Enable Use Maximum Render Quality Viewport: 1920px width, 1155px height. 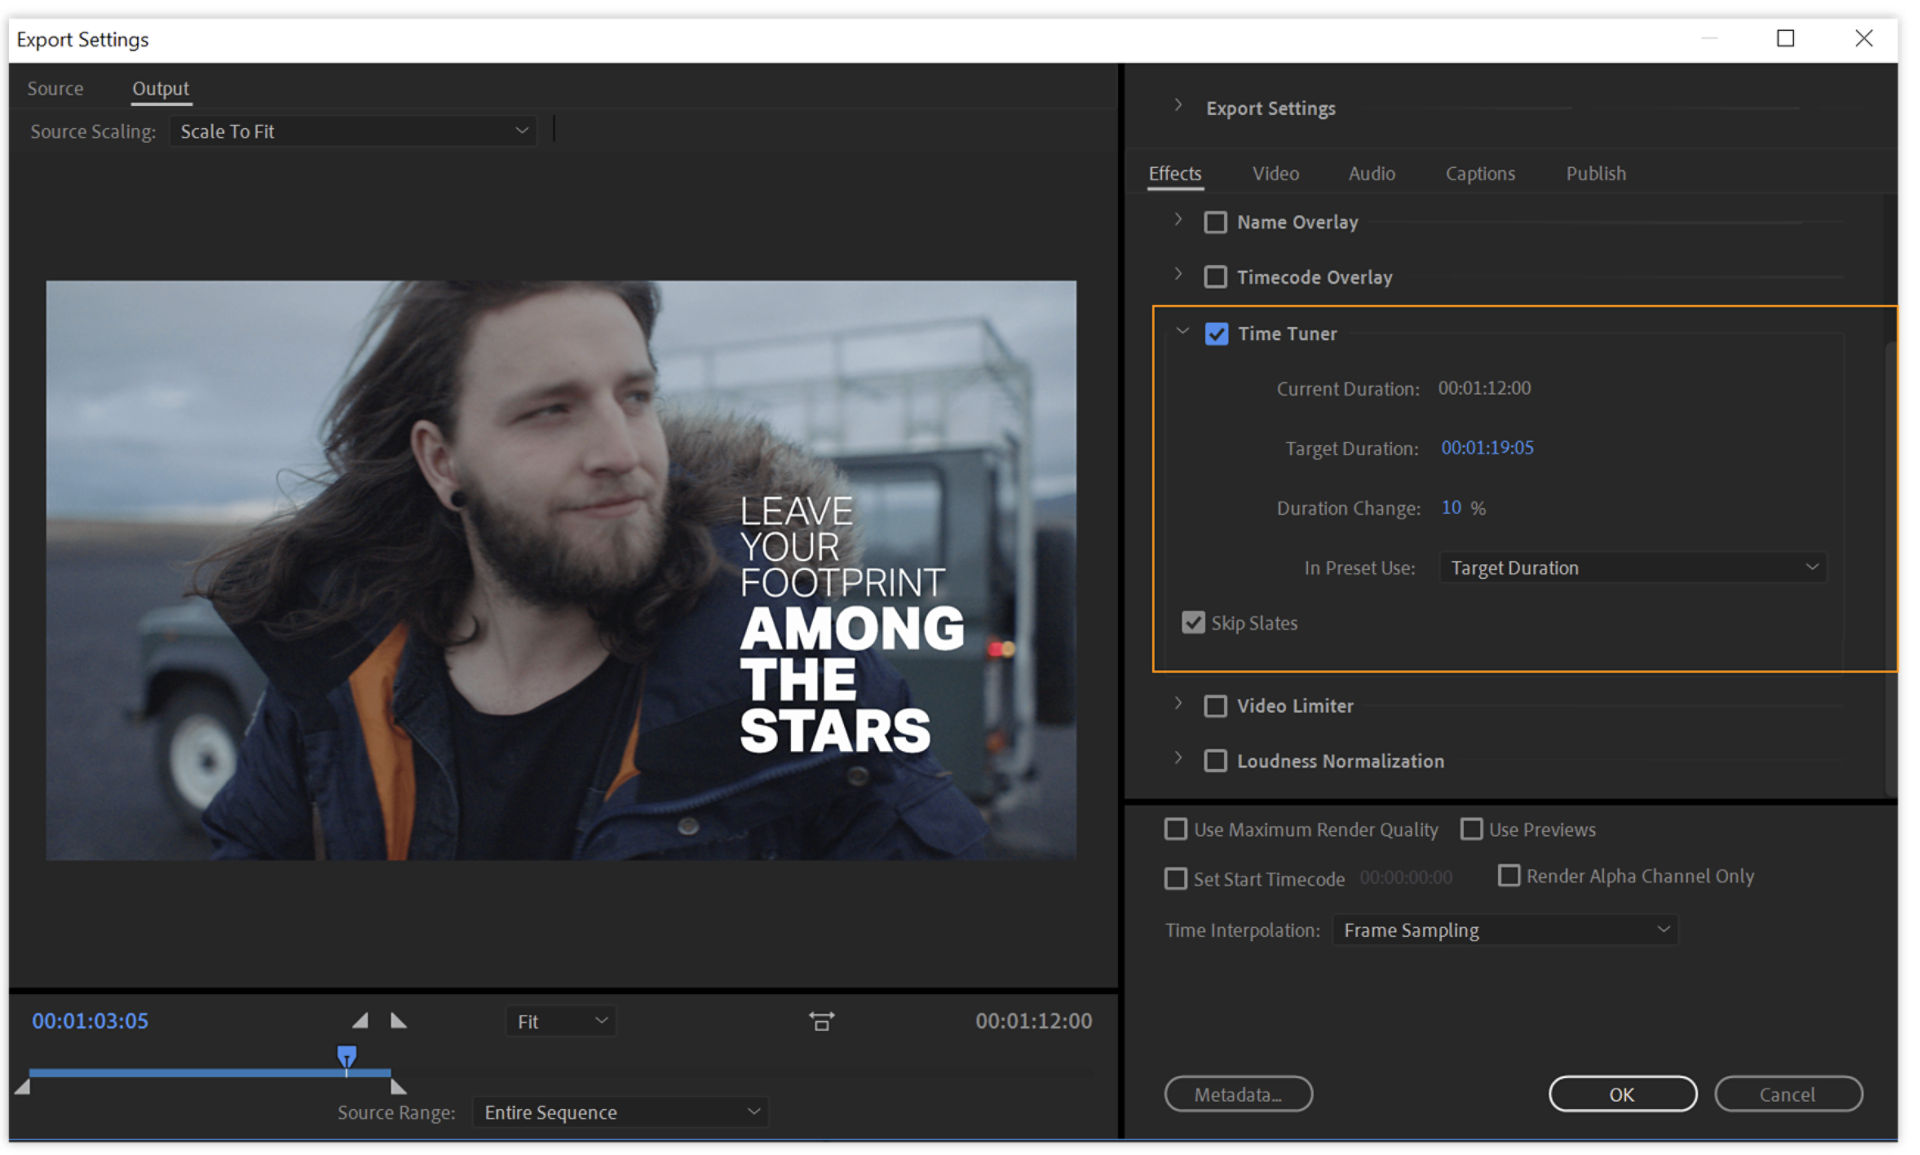[x=1176, y=830]
